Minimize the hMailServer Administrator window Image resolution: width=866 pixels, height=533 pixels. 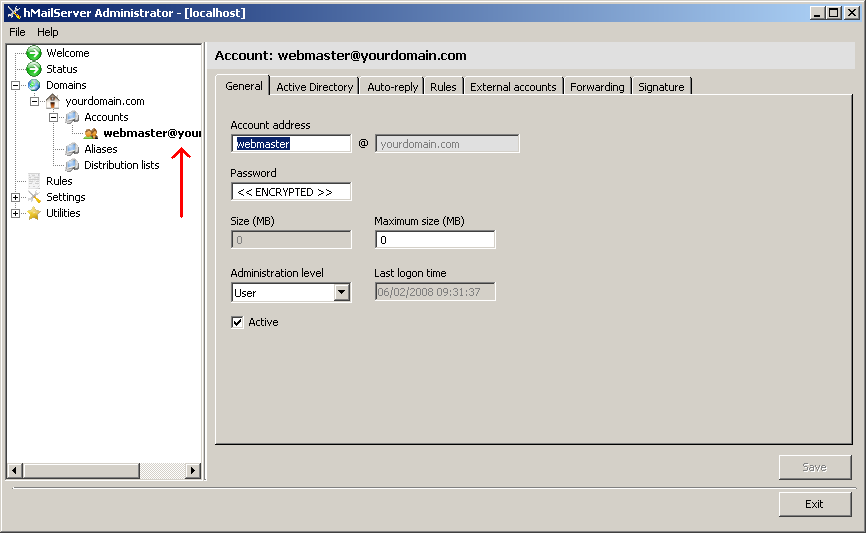[x=818, y=12]
